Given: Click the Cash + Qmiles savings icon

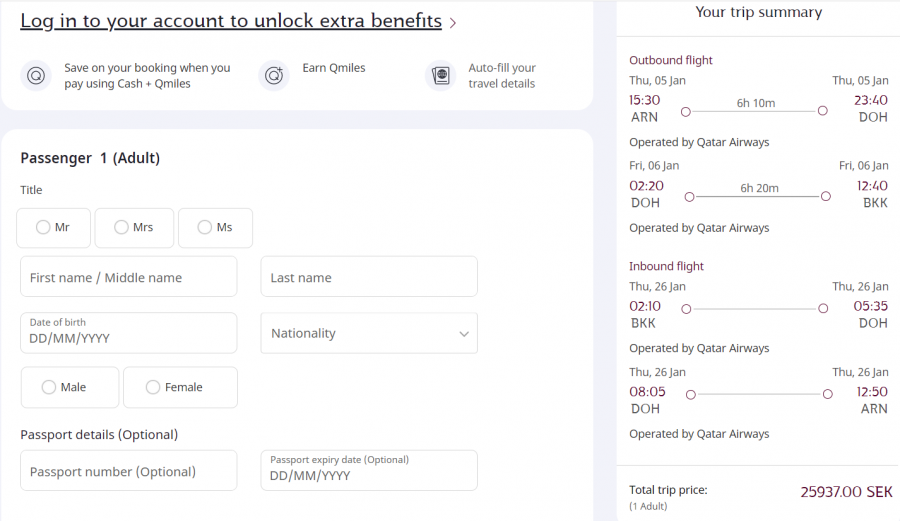Looking at the screenshot, I should pyautogui.click(x=36, y=76).
